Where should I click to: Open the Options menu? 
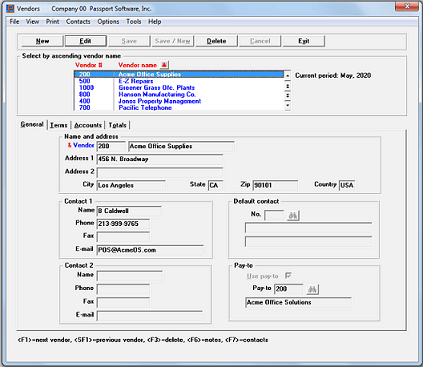[x=108, y=22]
